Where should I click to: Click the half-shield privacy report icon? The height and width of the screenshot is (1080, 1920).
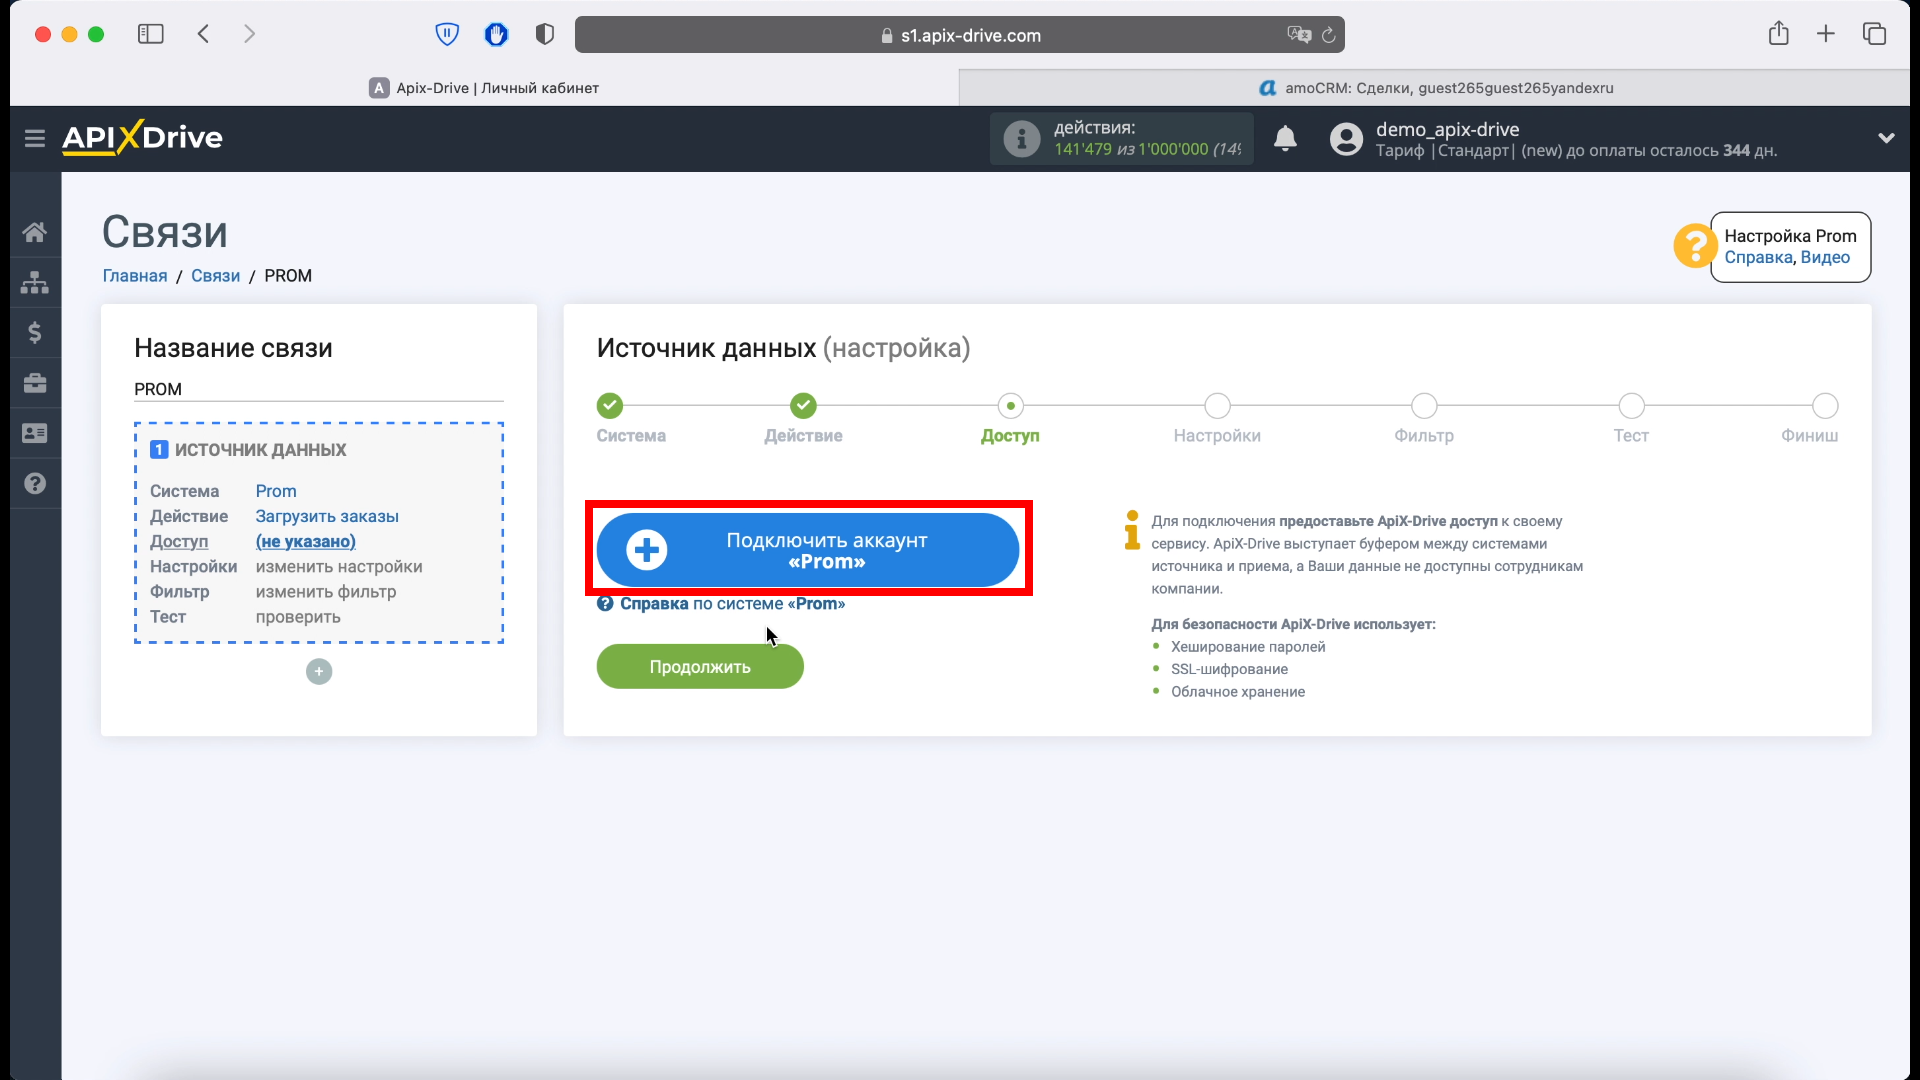click(x=545, y=35)
